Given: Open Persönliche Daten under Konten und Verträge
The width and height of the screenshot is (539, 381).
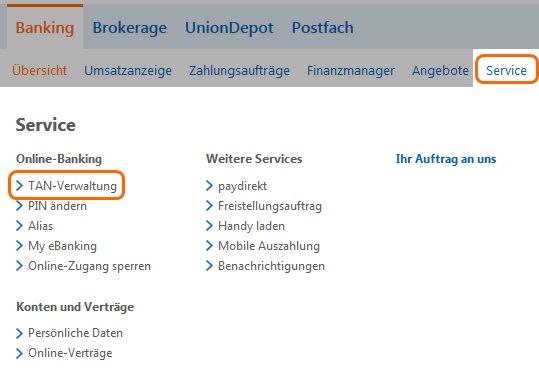Looking at the screenshot, I should tap(75, 333).
